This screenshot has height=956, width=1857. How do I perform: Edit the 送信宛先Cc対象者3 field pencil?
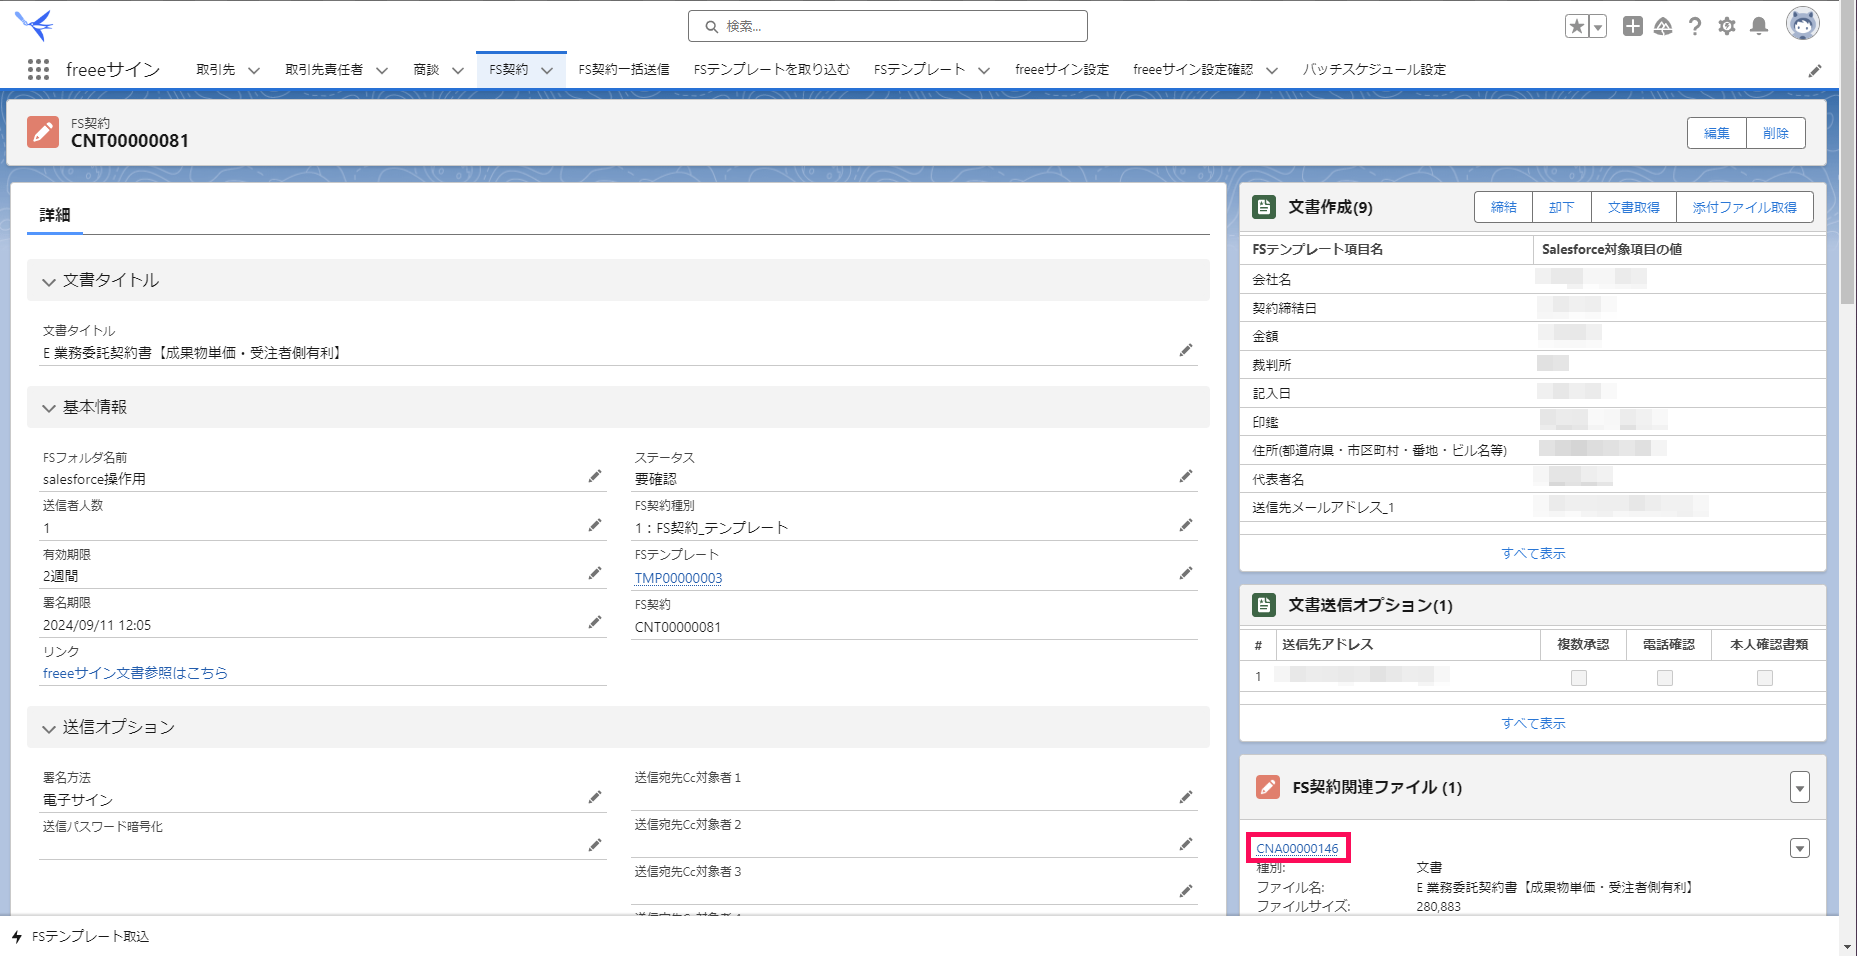pyautogui.click(x=1186, y=891)
